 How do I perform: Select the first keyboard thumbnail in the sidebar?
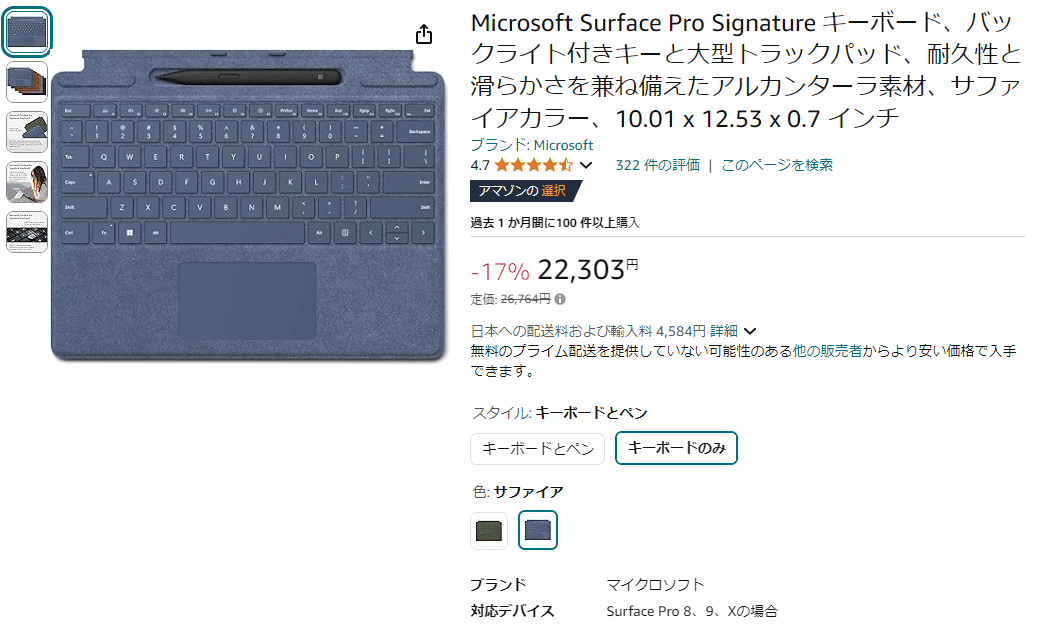(26, 30)
